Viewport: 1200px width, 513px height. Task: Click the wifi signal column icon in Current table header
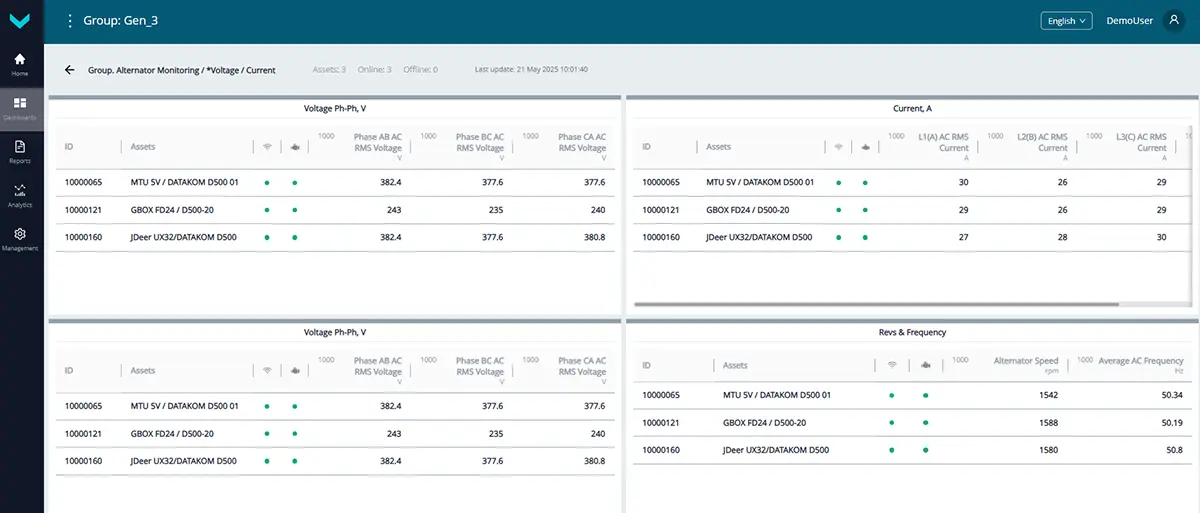pos(838,147)
